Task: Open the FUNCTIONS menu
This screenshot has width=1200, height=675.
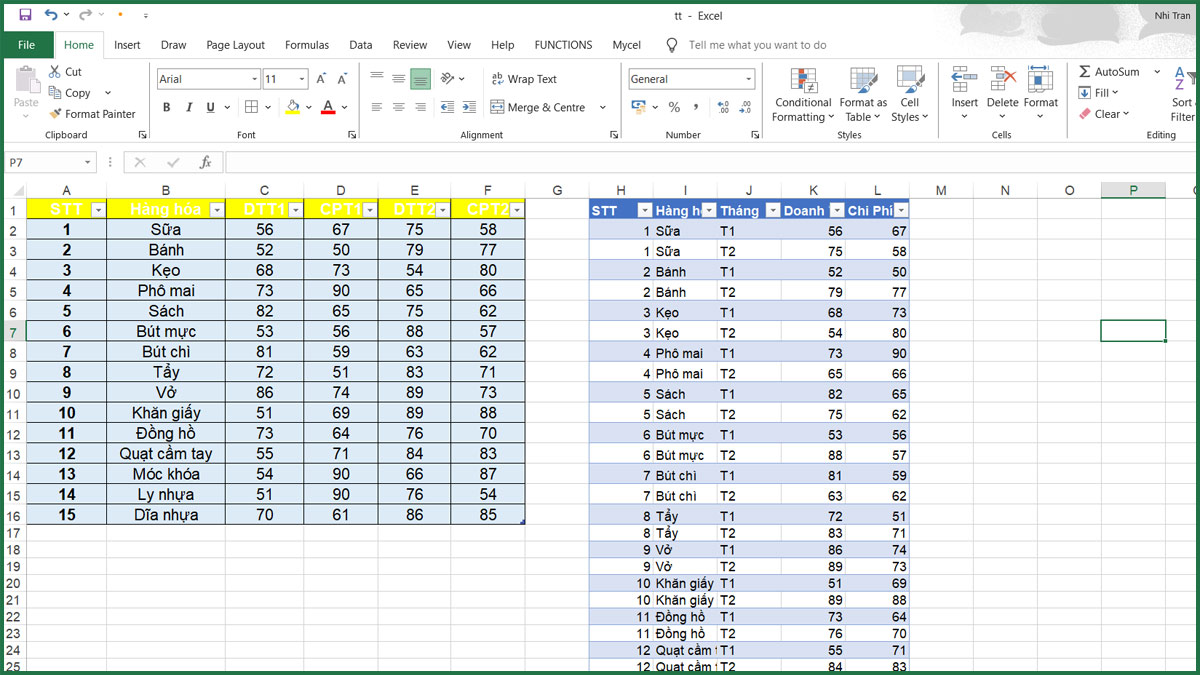Action: pos(563,44)
